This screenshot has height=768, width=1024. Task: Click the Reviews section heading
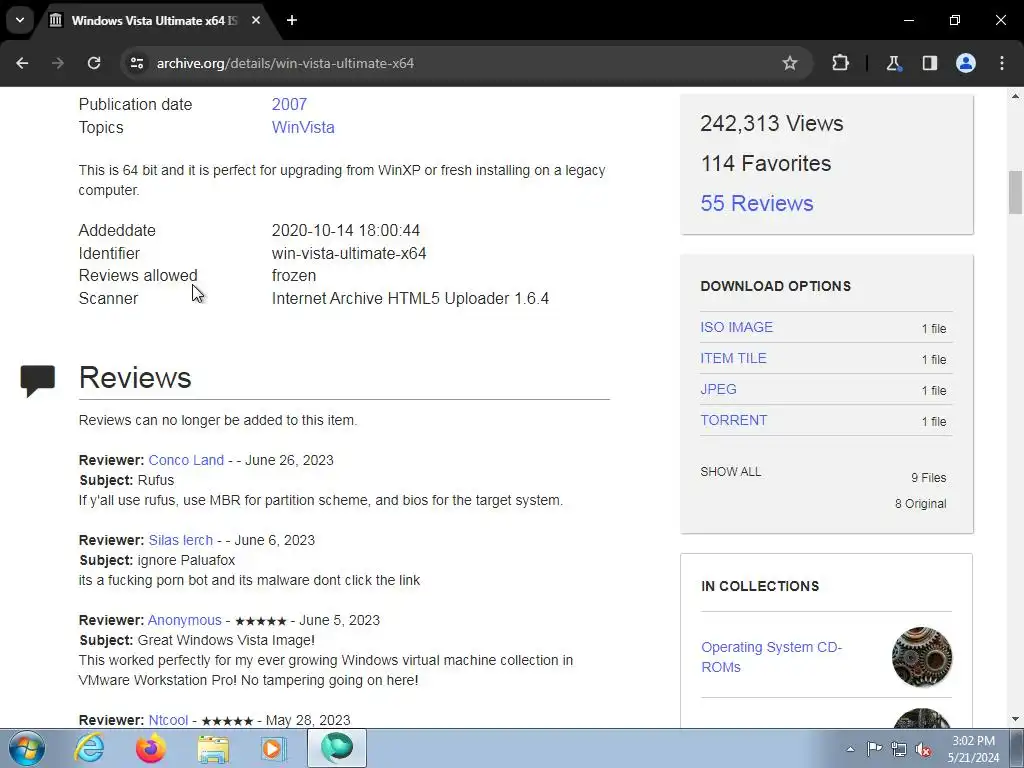pyautogui.click(x=135, y=377)
